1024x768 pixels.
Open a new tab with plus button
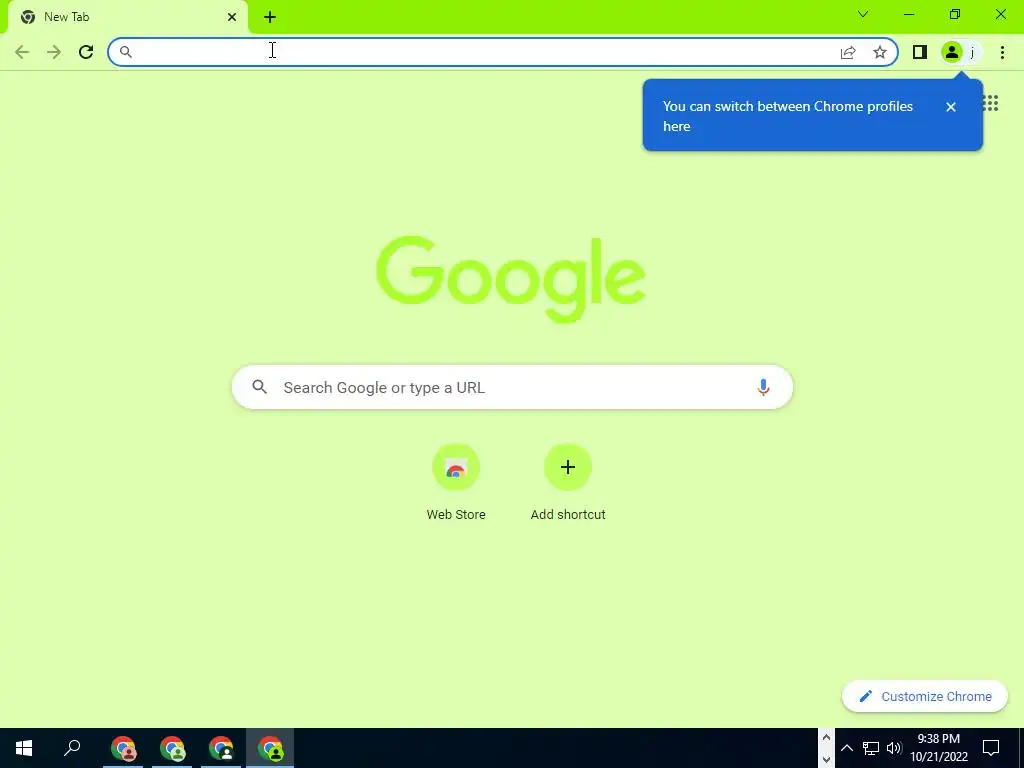pyautogui.click(x=270, y=17)
